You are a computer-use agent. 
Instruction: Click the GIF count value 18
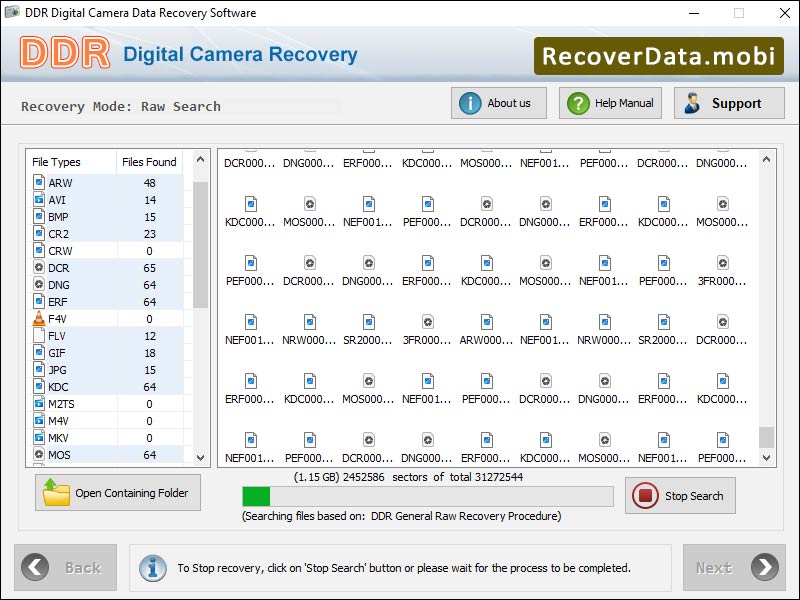(149, 353)
